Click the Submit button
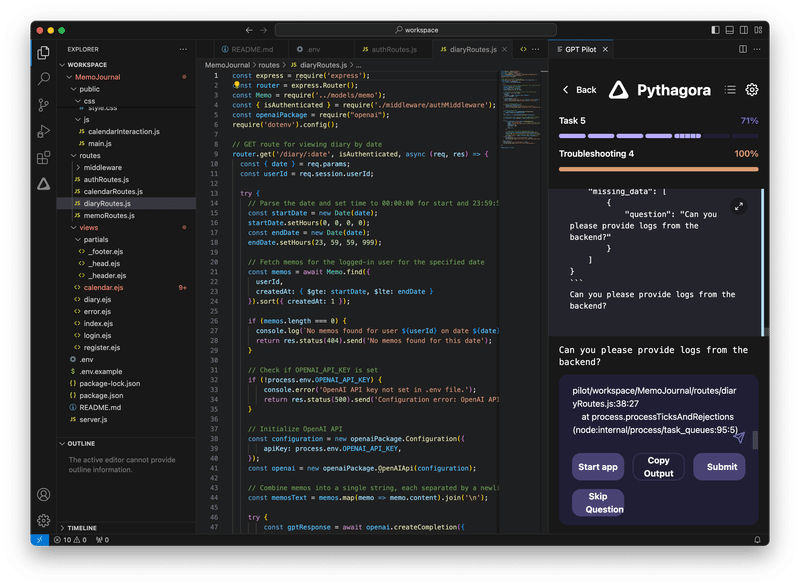800x586 pixels. (x=719, y=467)
